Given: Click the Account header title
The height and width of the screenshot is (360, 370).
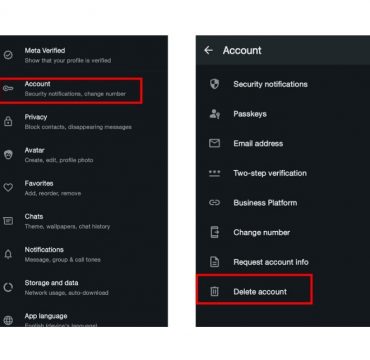Looking at the screenshot, I should pos(242,50).
